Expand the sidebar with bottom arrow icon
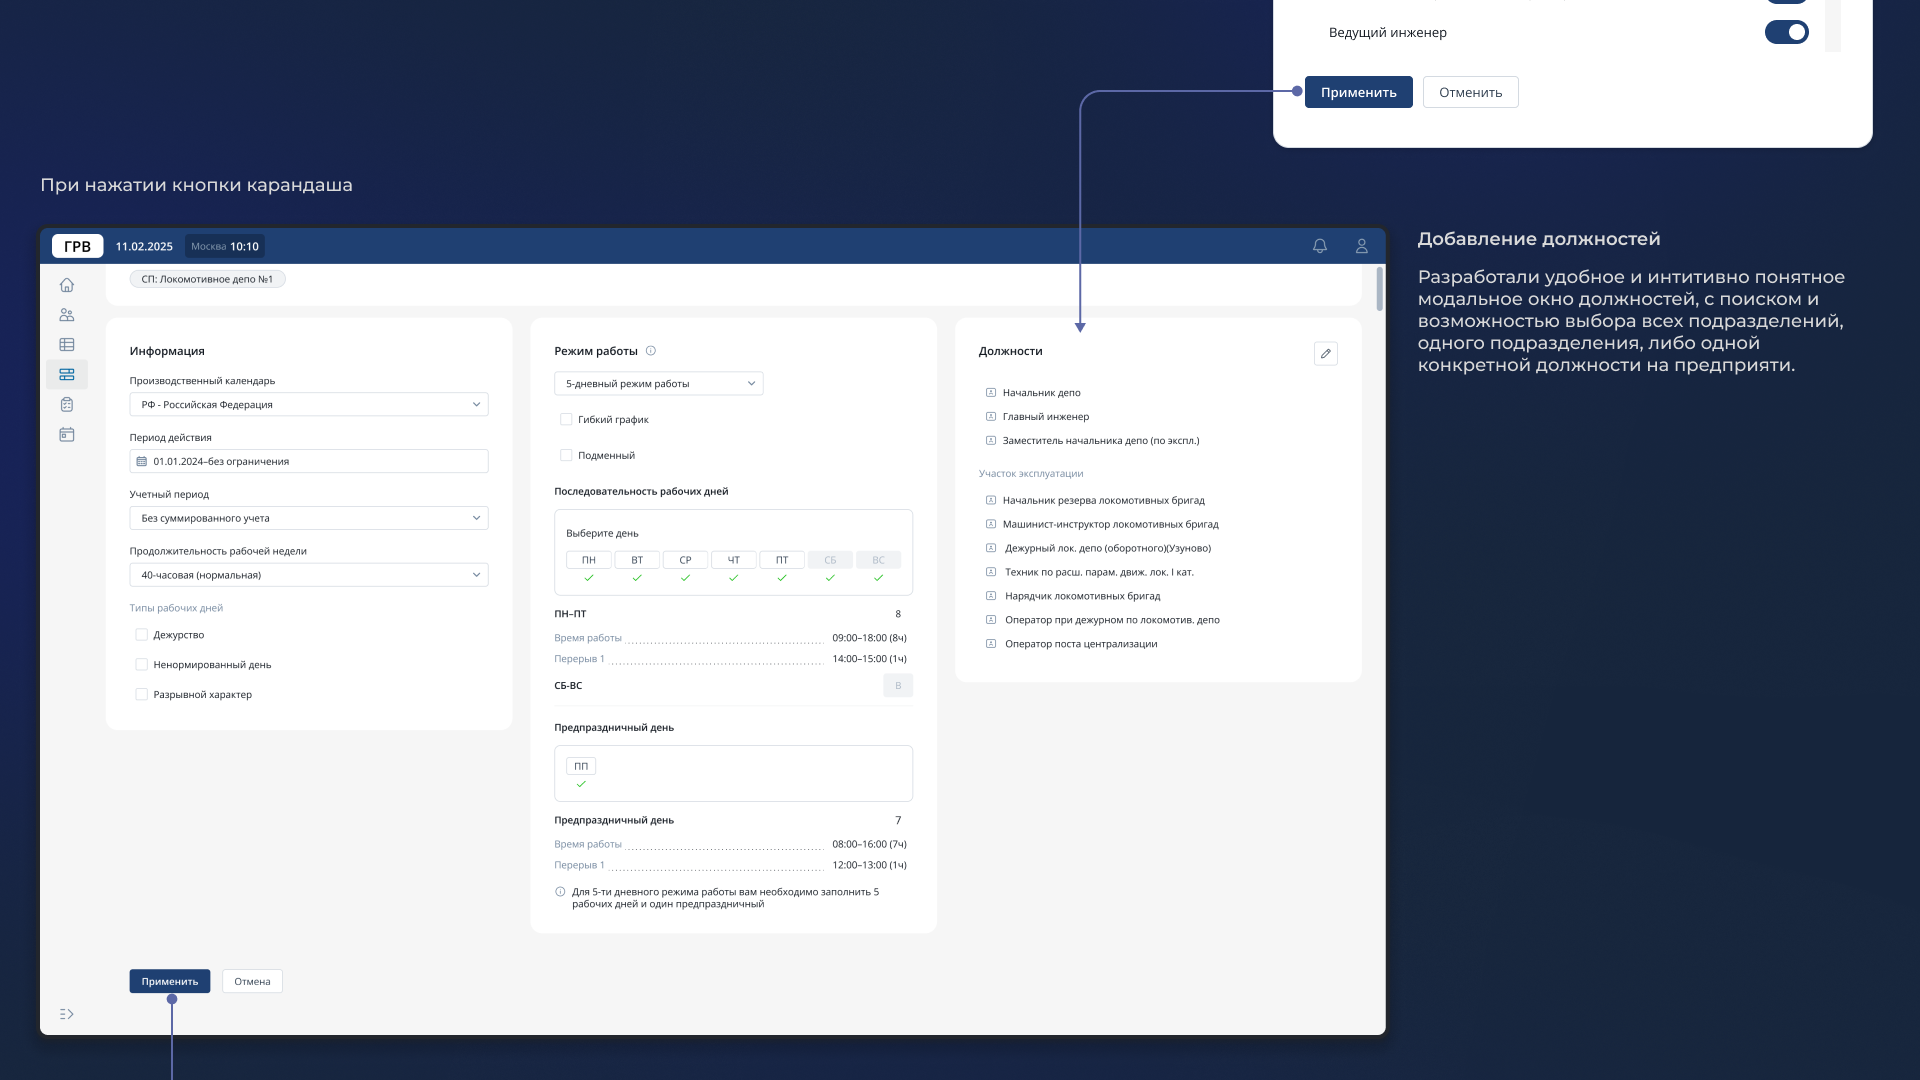Screen dimensions: 1920x1080 click(x=67, y=1014)
